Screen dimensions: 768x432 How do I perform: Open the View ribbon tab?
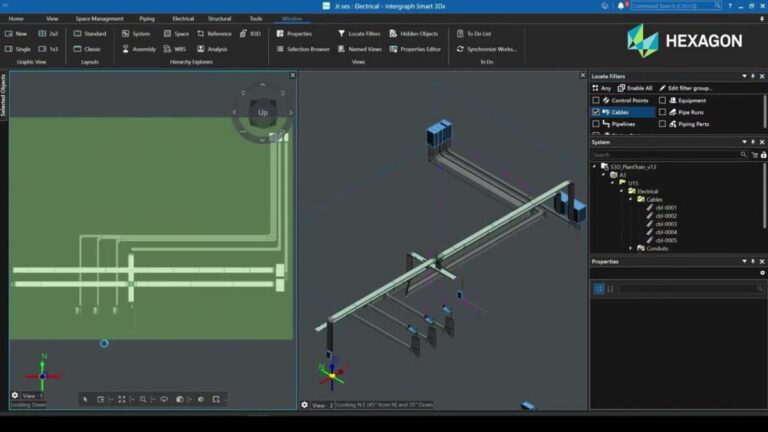(52, 19)
